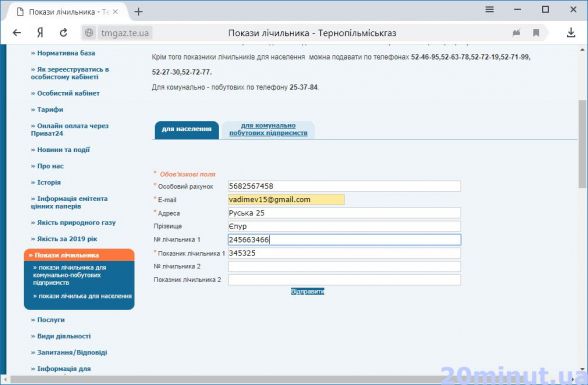
Task: Switch to 'для комунально побутових підприємств' tab
Action: pyautogui.click(x=268, y=130)
